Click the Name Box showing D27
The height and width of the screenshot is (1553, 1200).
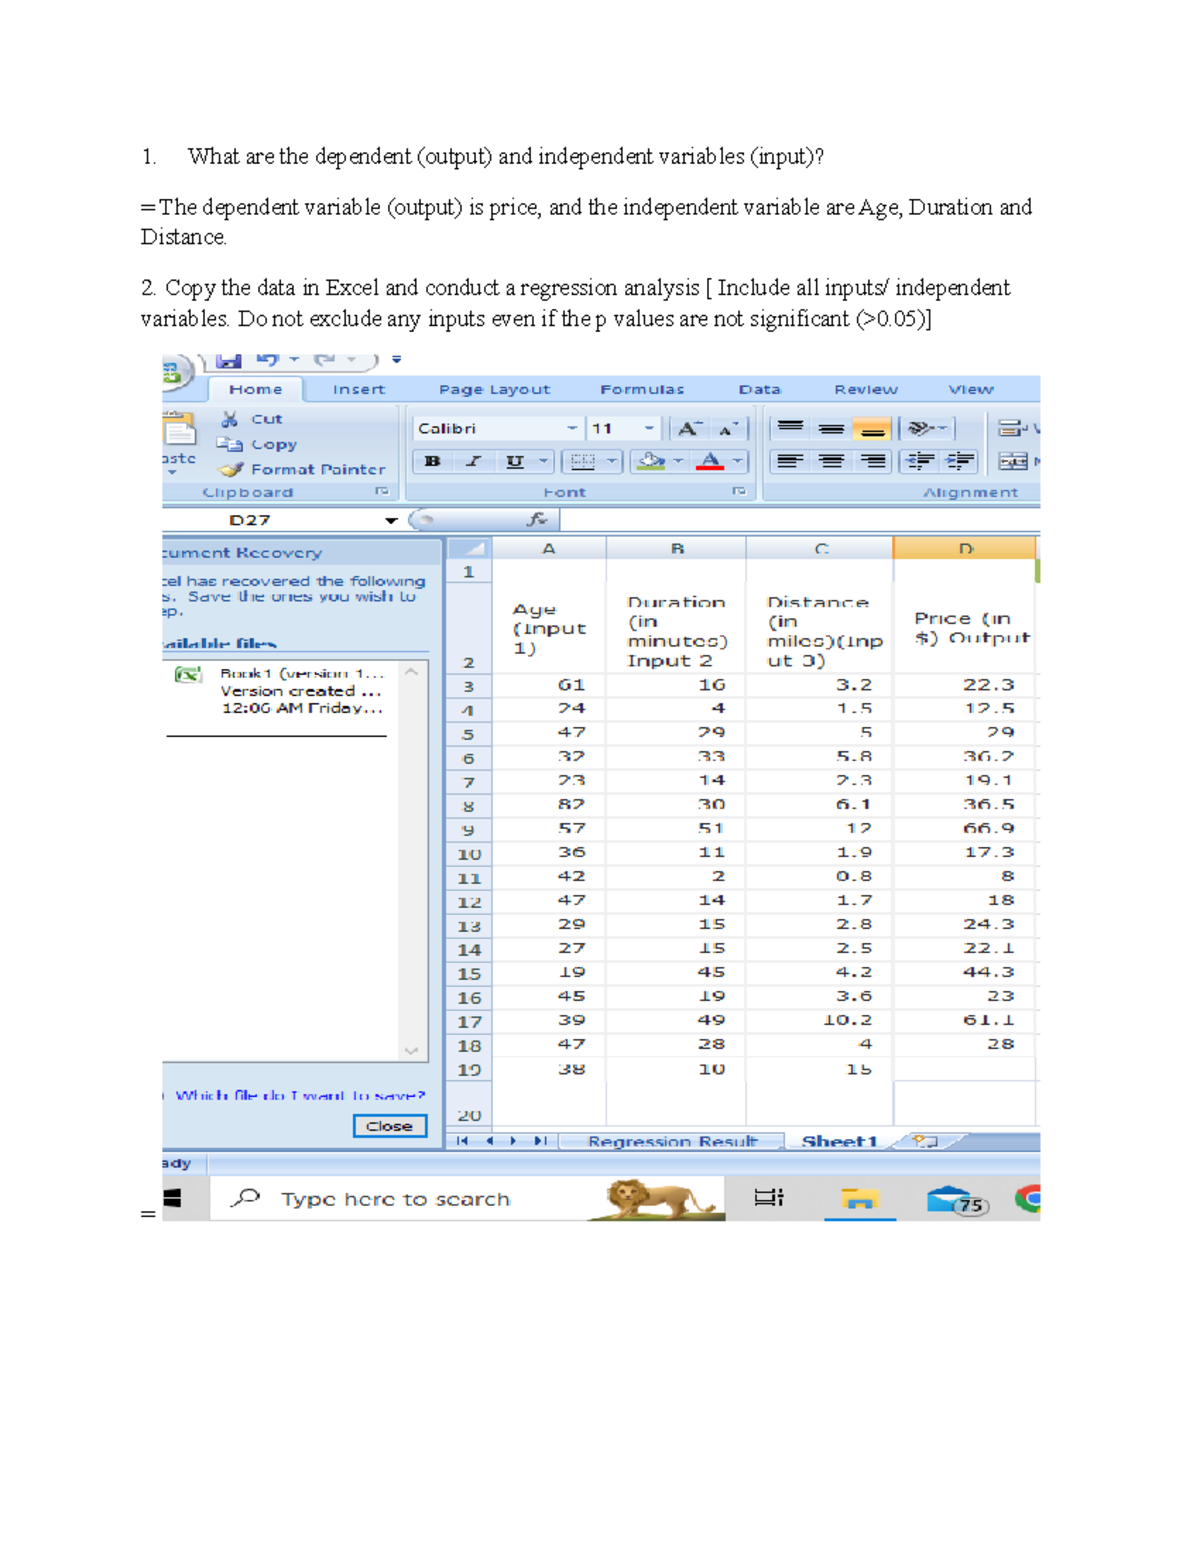pyautogui.click(x=270, y=520)
